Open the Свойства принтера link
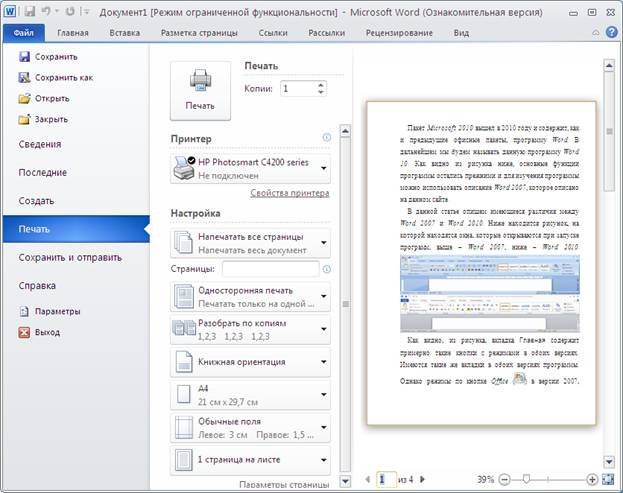The height and width of the screenshot is (493, 623). pyautogui.click(x=289, y=193)
